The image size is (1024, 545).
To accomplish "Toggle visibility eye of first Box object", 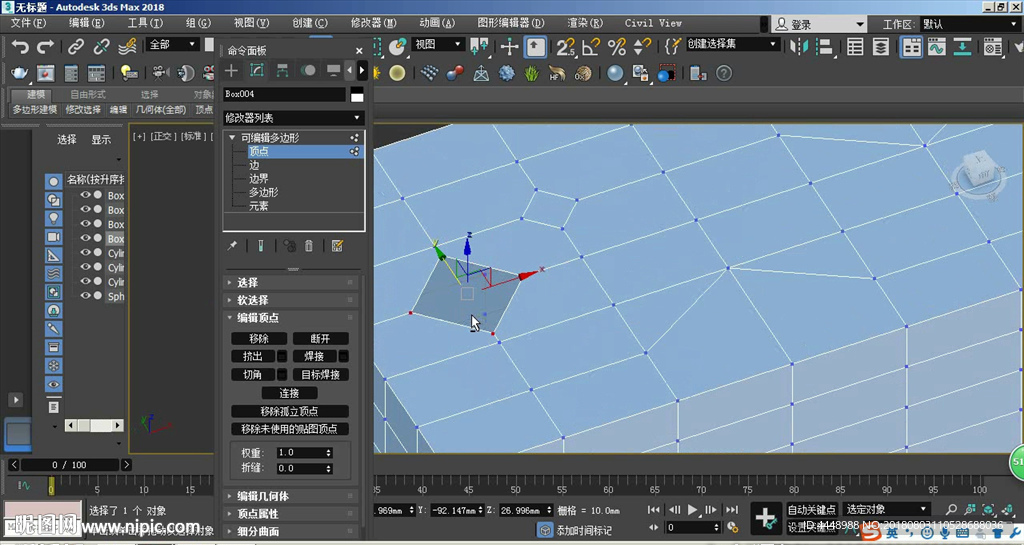I will pos(86,196).
